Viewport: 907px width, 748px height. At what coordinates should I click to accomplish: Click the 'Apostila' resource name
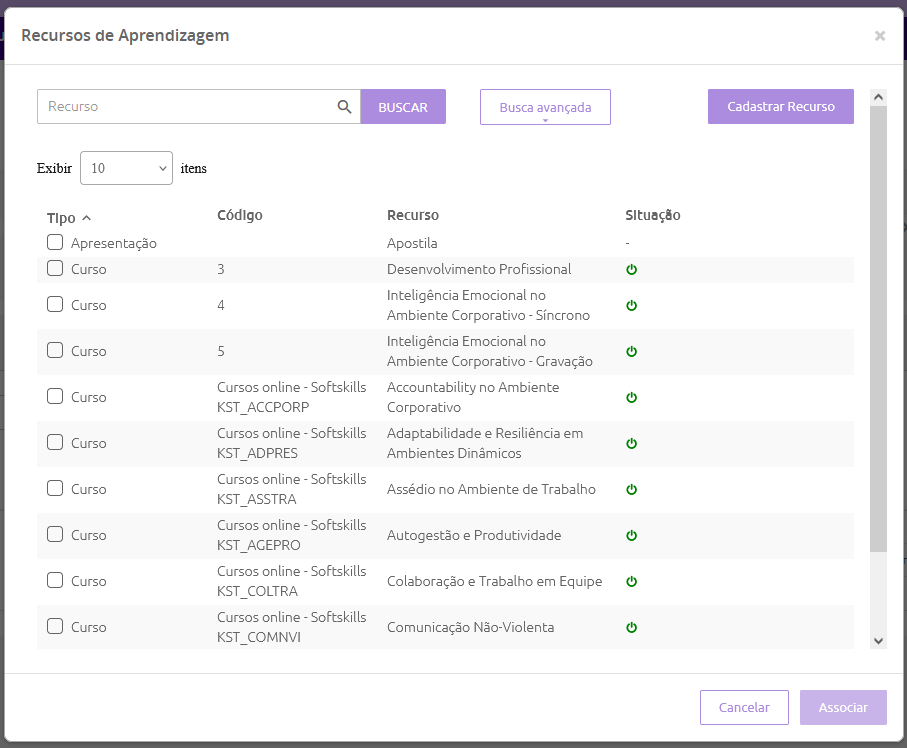[x=412, y=243]
